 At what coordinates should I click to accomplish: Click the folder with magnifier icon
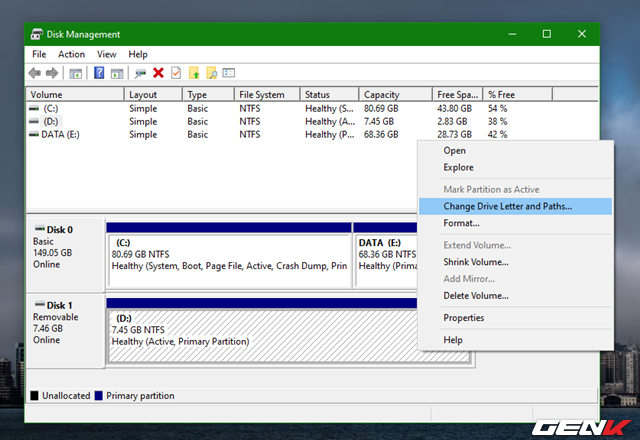(211, 73)
